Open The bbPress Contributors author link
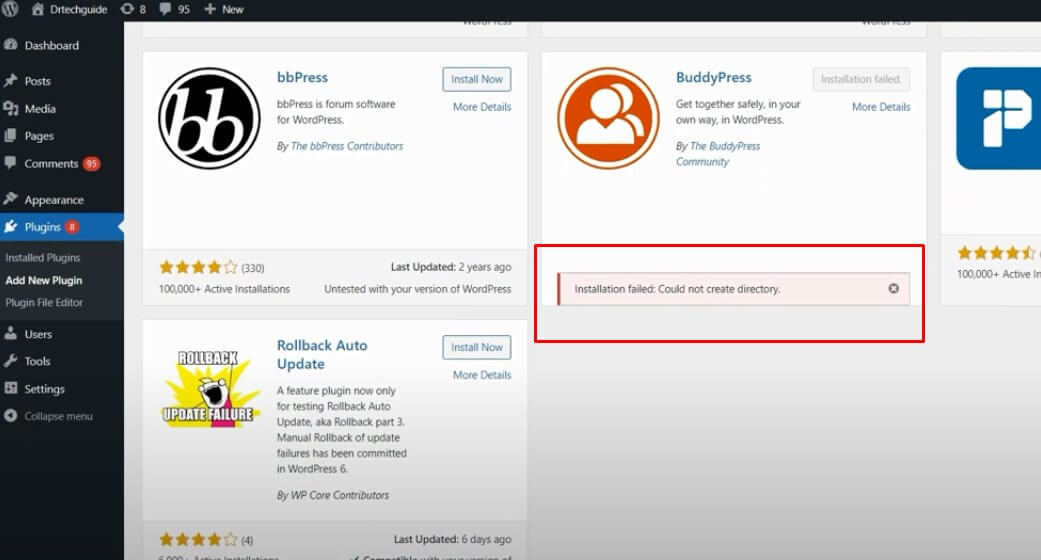 tap(347, 146)
